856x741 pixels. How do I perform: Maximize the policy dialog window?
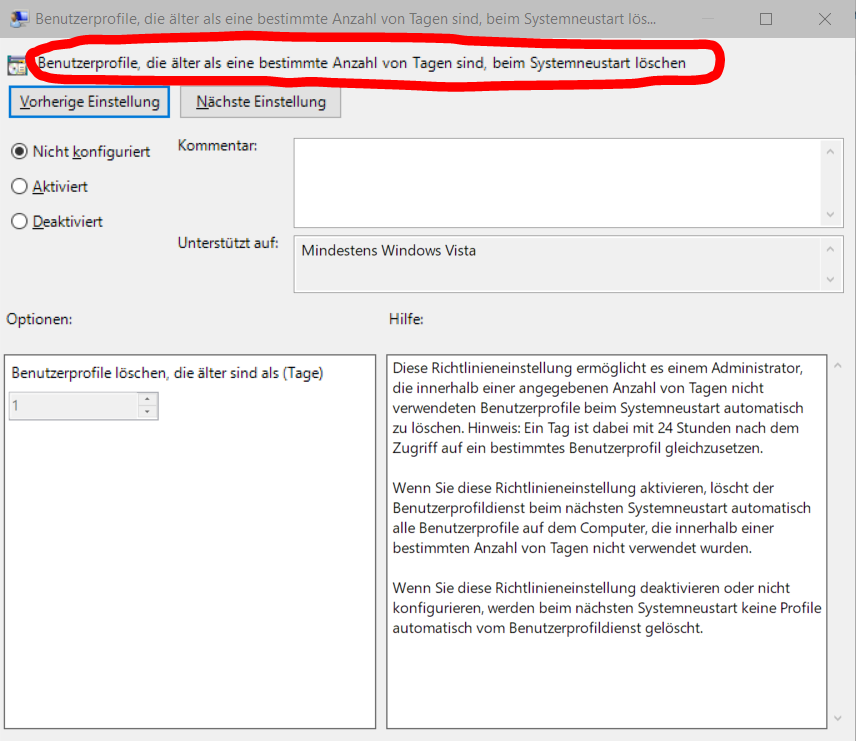[766, 19]
